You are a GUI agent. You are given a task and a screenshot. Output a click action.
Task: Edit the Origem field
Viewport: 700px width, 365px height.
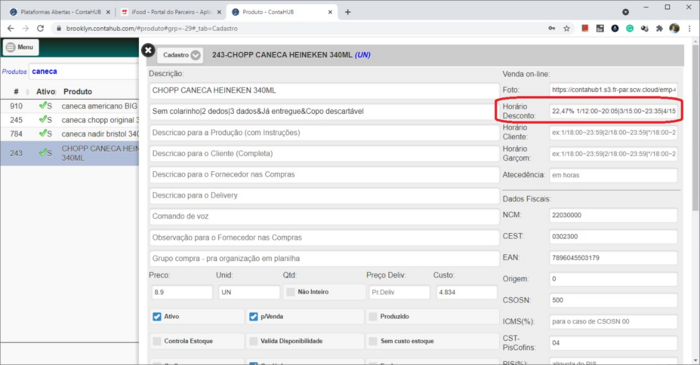click(613, 279)
